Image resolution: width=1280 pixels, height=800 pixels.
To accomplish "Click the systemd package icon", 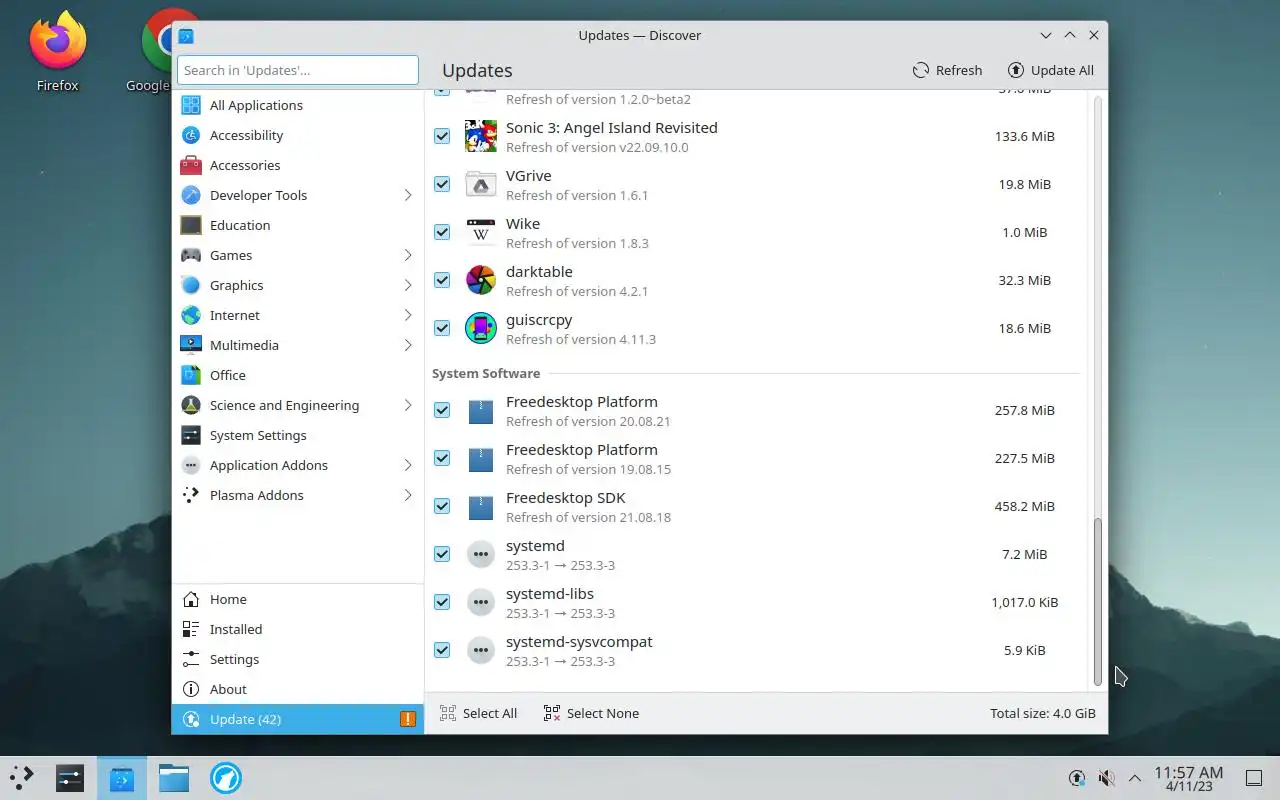I will coord(481,554).
